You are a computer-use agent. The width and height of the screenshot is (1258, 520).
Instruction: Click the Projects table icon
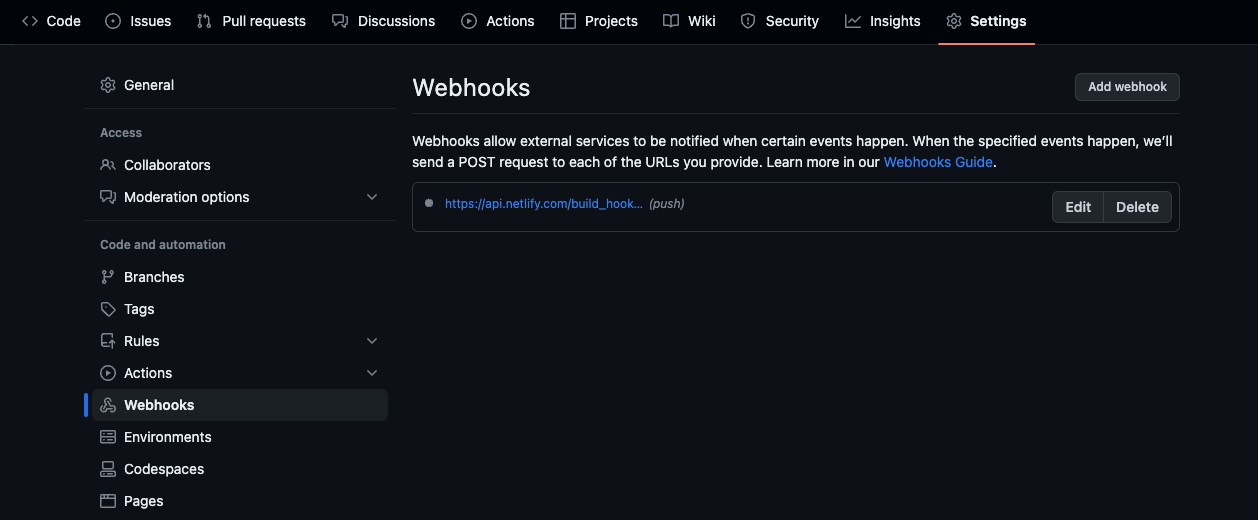pos(568,21)
